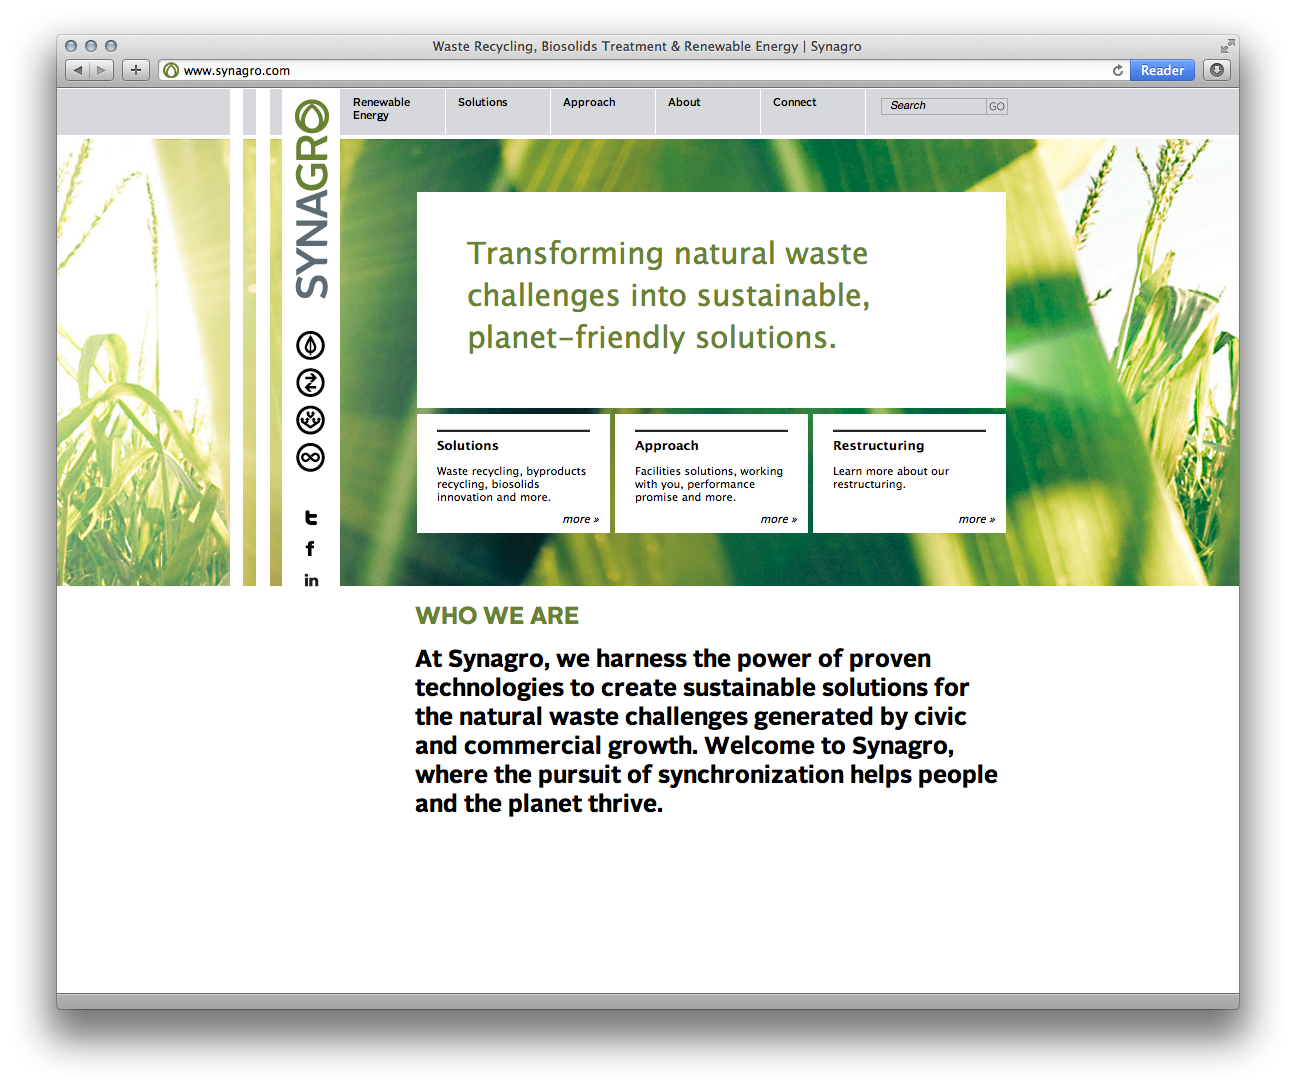Click into the site Search field
The image size is (1296, 1088).
pyautogui.click(x=933, y=106)
